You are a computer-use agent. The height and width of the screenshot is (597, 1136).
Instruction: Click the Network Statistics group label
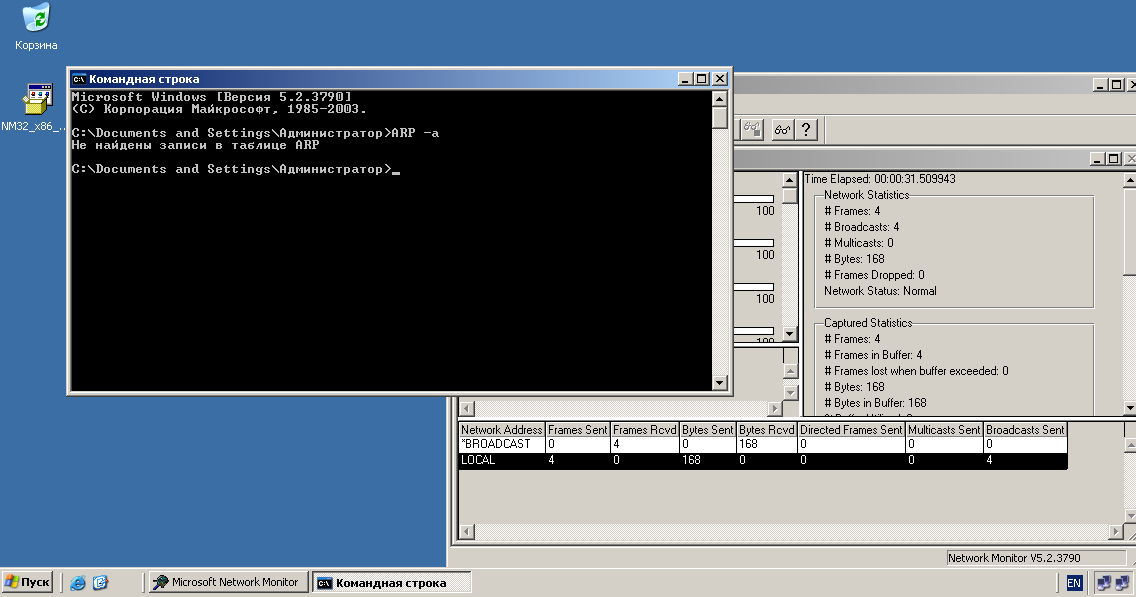coord(866,195)
